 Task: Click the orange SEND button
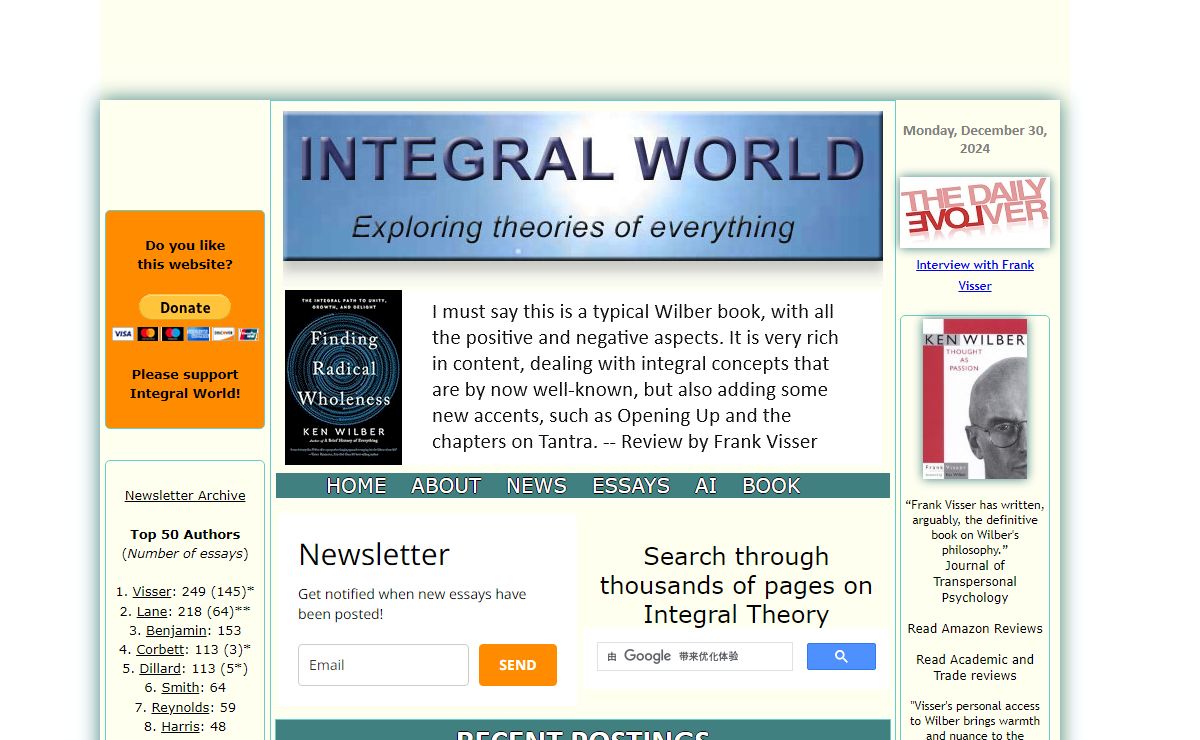coord(518,665)
